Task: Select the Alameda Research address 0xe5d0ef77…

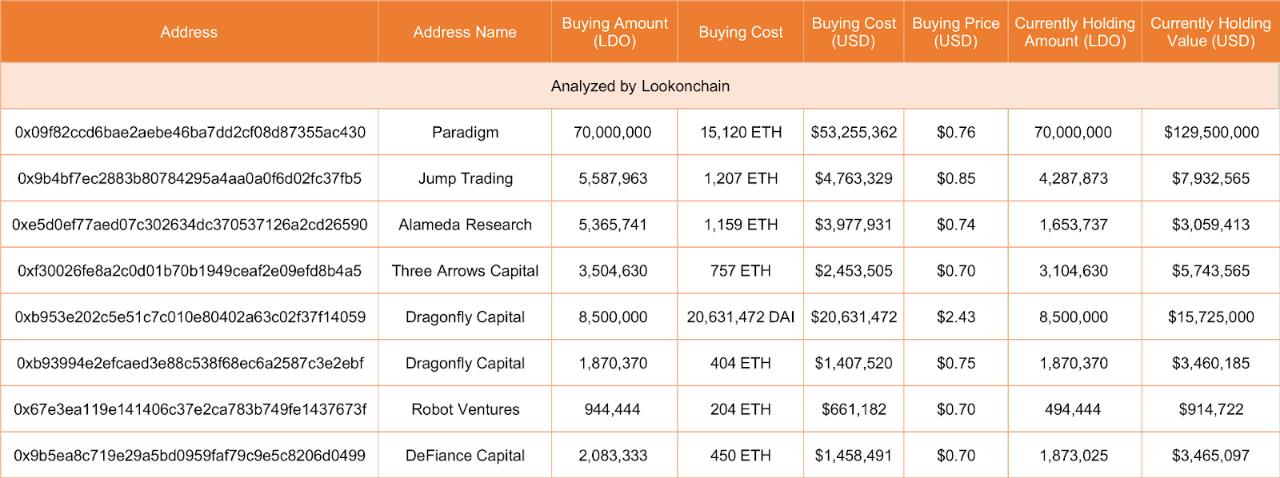Action: (x=189, y=224)
